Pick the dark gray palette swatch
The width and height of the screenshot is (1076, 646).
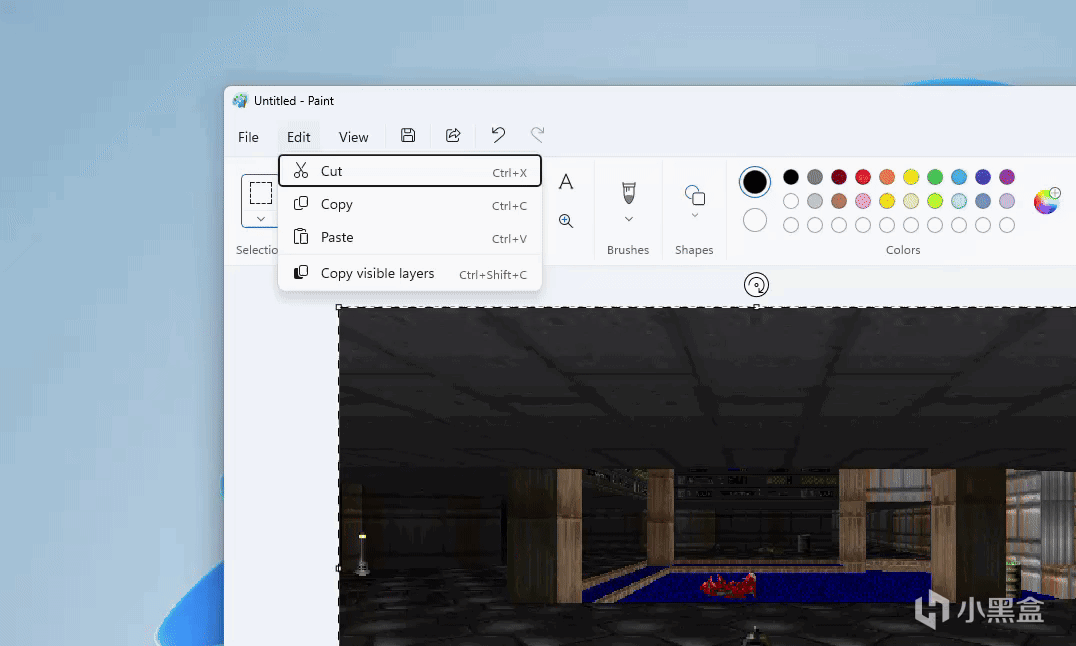(x=815, y=177)
